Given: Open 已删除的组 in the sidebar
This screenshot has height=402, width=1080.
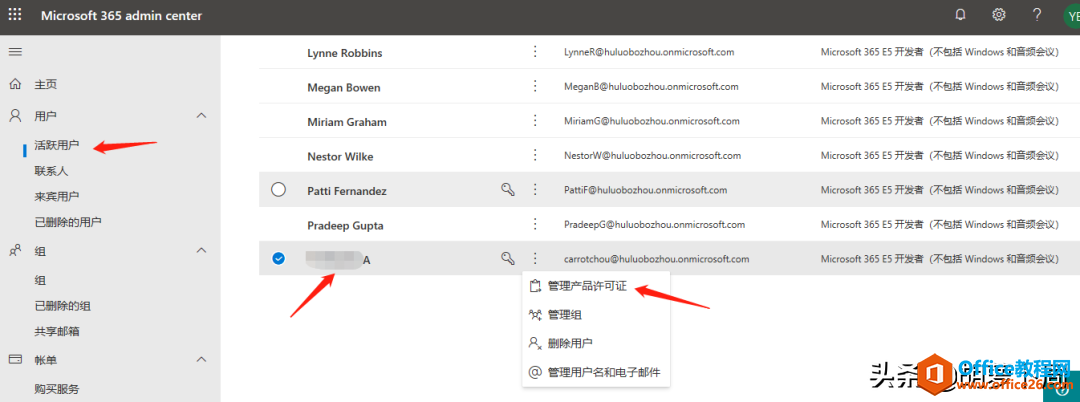Looking at the screenshot, I should (62, 306).
